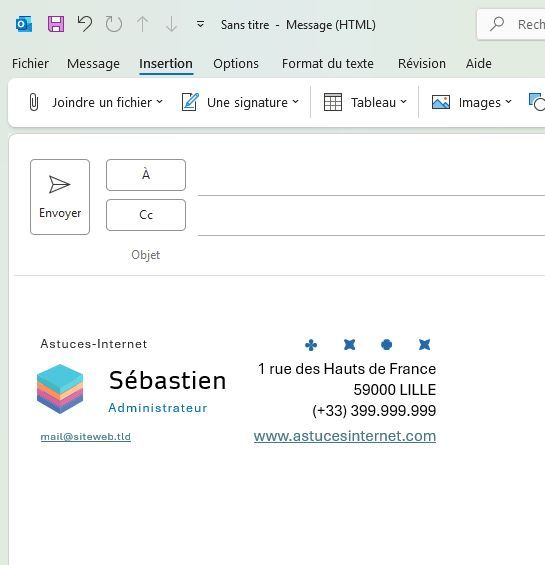The width and height of the screenshot is (545, 565).
Task: Open the www.astucesinternet.com link
Action: (x=345, y=436)
